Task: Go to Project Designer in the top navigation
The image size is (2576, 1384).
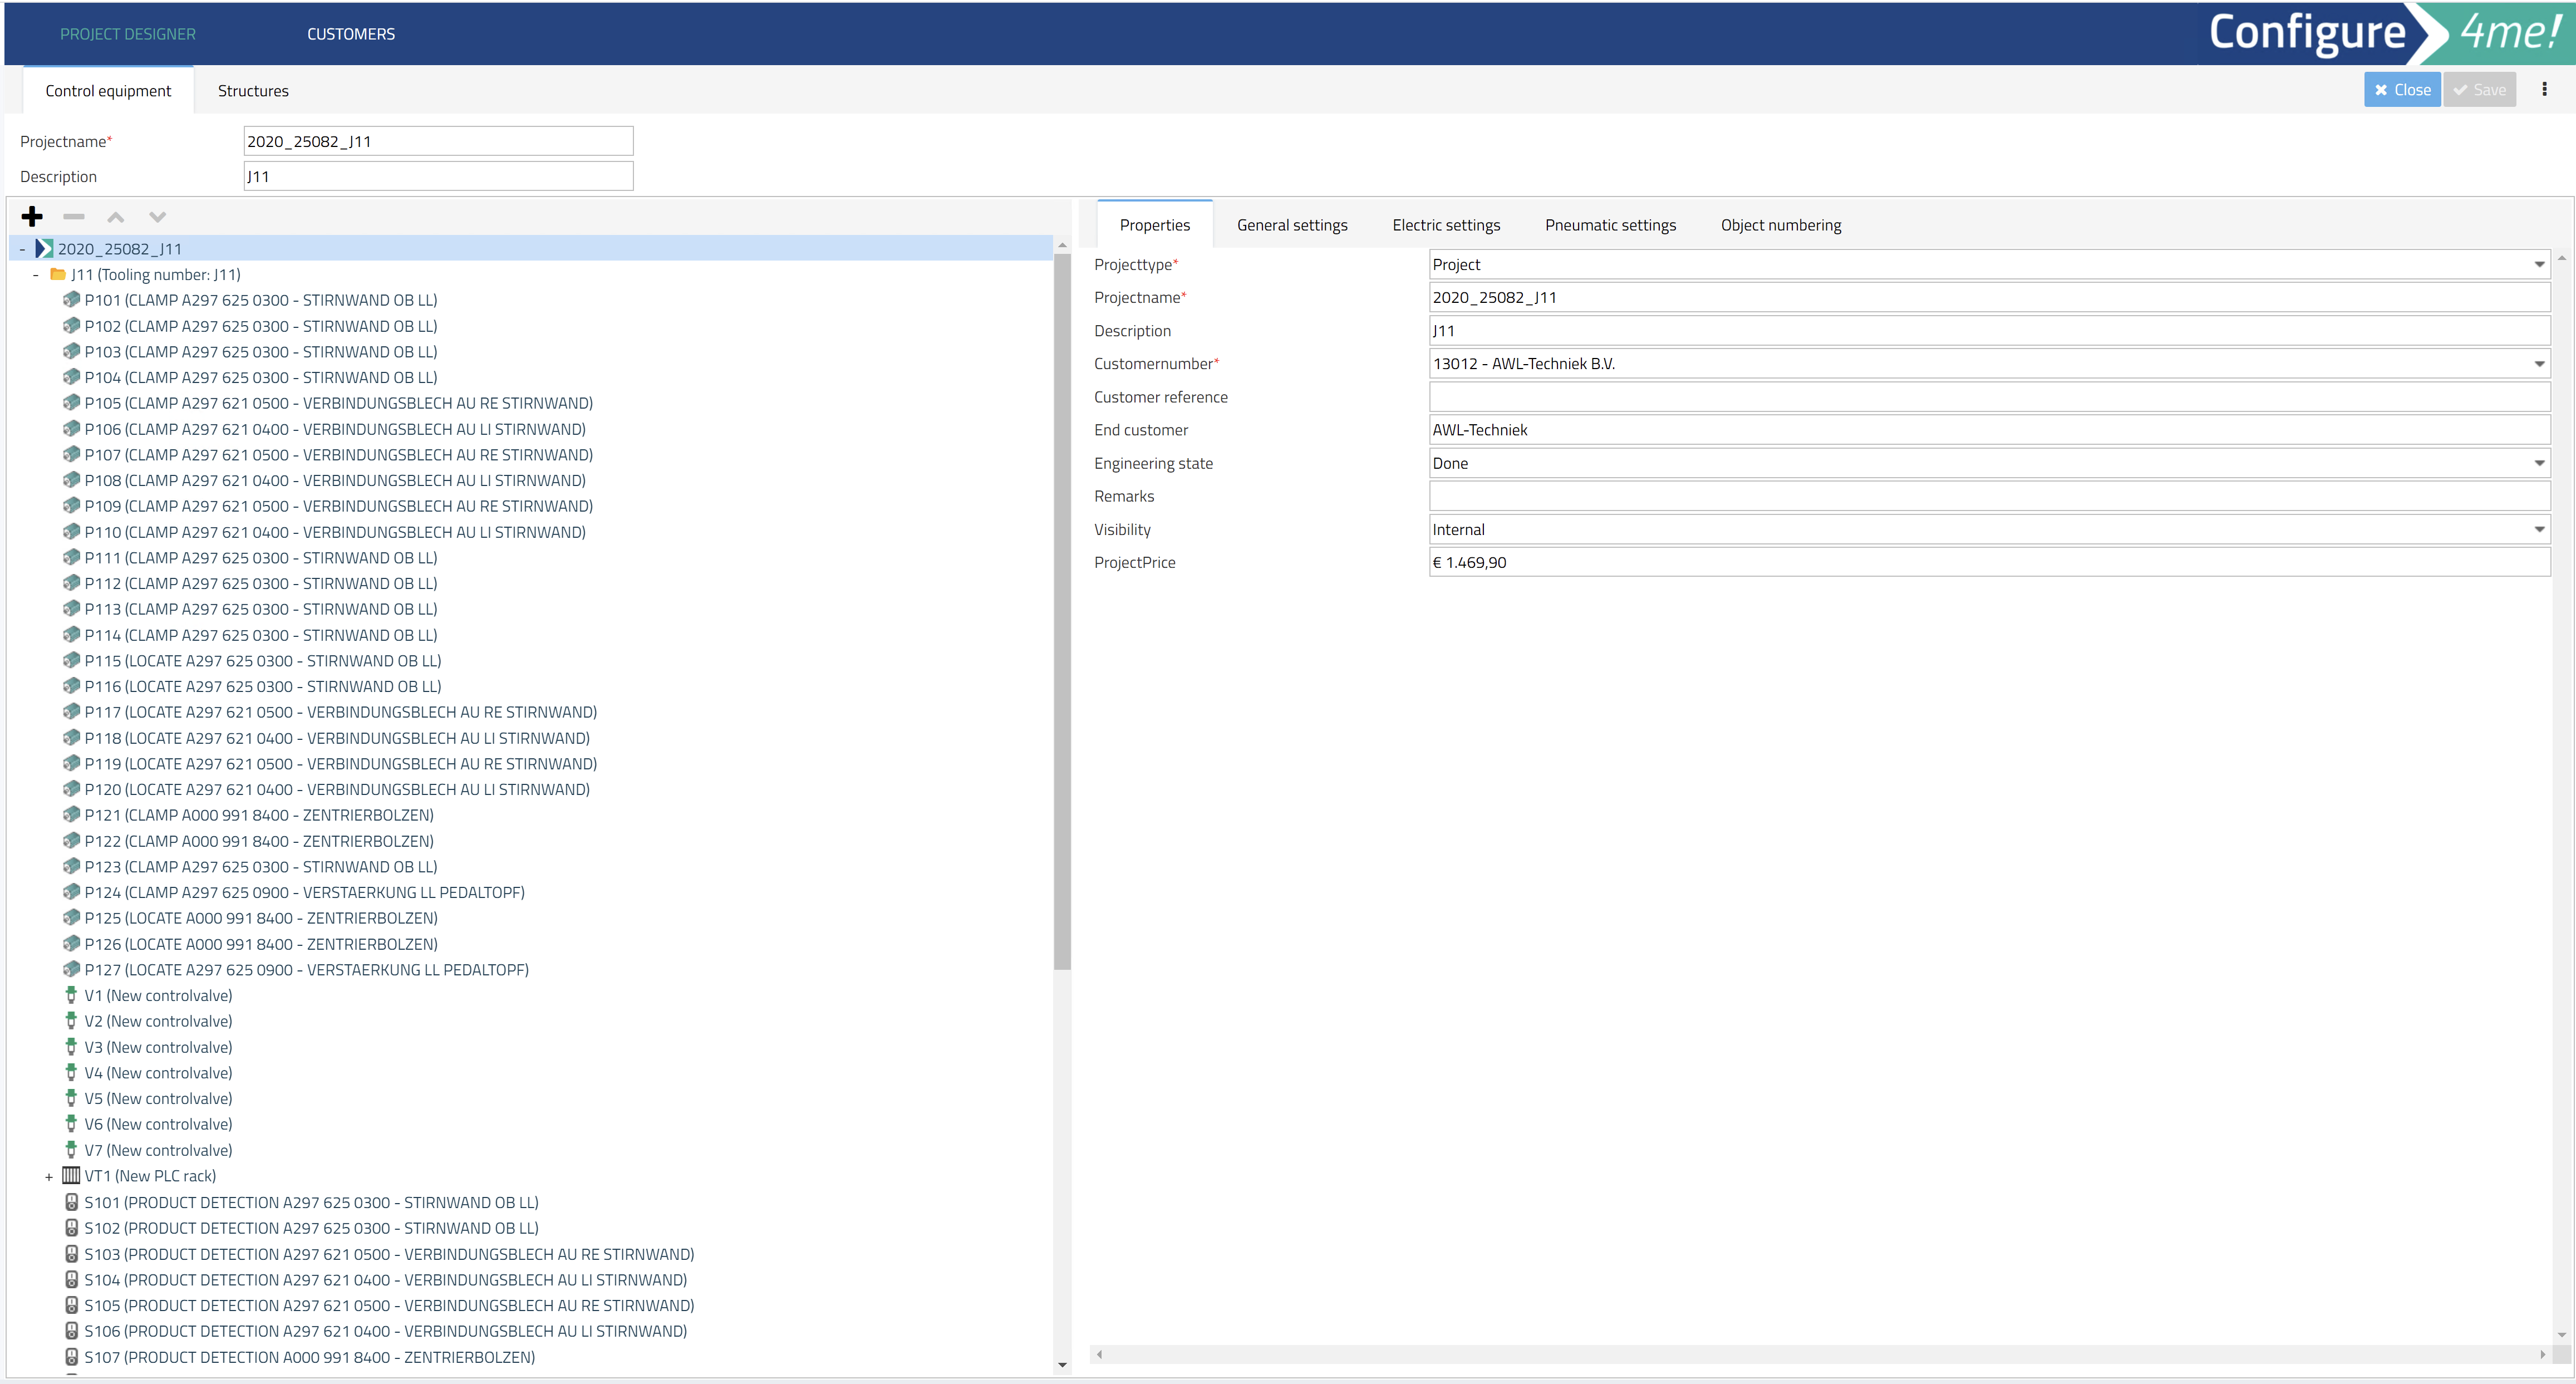Action: pos(128,34)
